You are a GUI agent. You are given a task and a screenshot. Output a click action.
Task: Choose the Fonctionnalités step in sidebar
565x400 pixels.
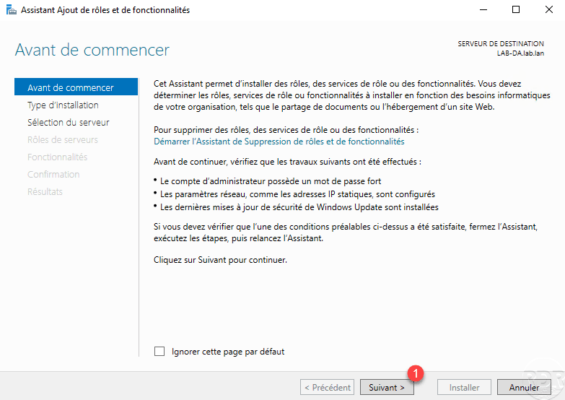pyautogui.click(x=57, y=157)
